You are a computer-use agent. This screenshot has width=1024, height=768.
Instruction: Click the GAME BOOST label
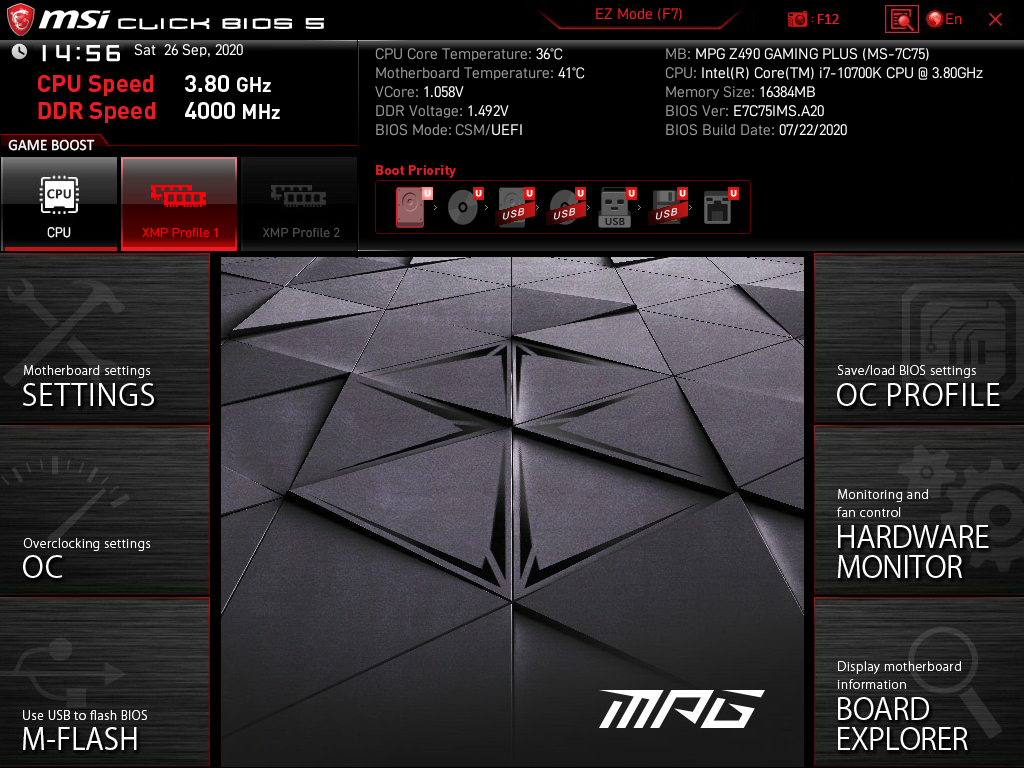pyautogui.click(x=51, y=145)
